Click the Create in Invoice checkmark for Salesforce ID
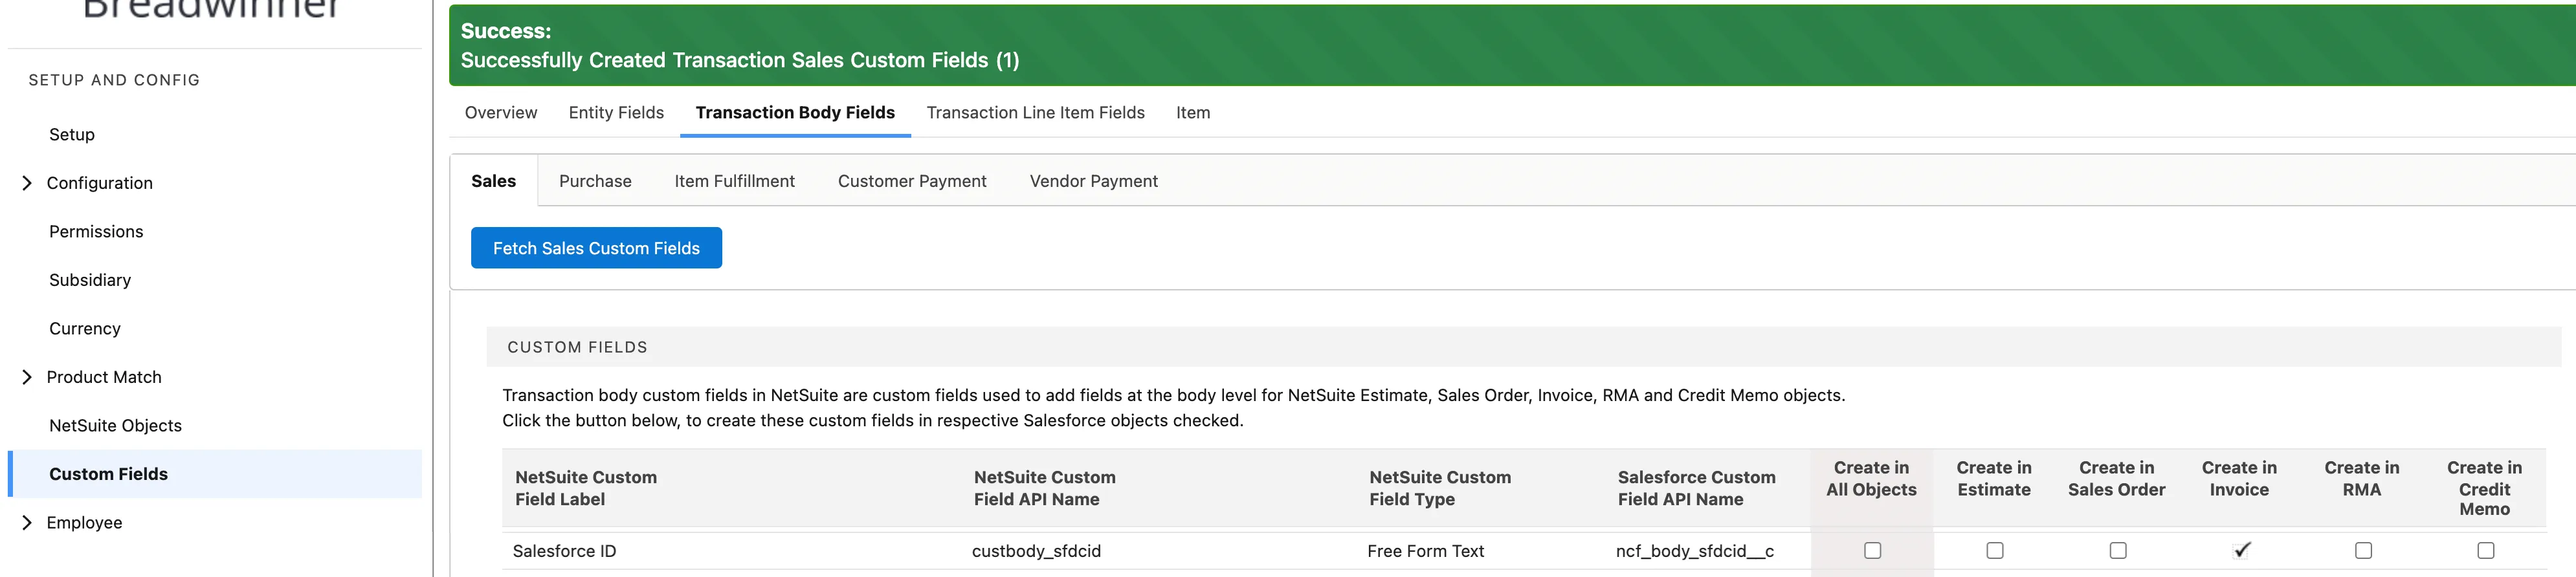This screenshot has width=2576, height=577. coord(2241,549)
